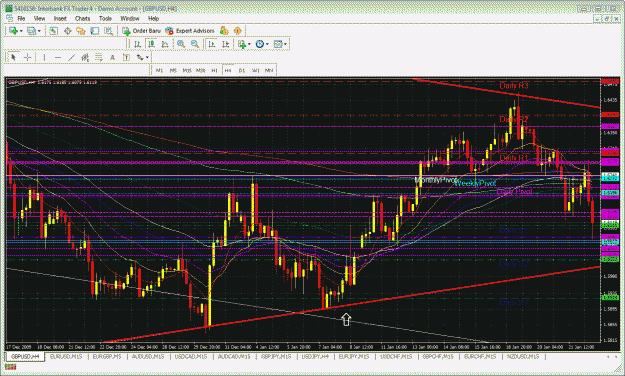Select the Fibonacci retracement tool
Viewport: 625px width, 376px height.
point(98,57)
